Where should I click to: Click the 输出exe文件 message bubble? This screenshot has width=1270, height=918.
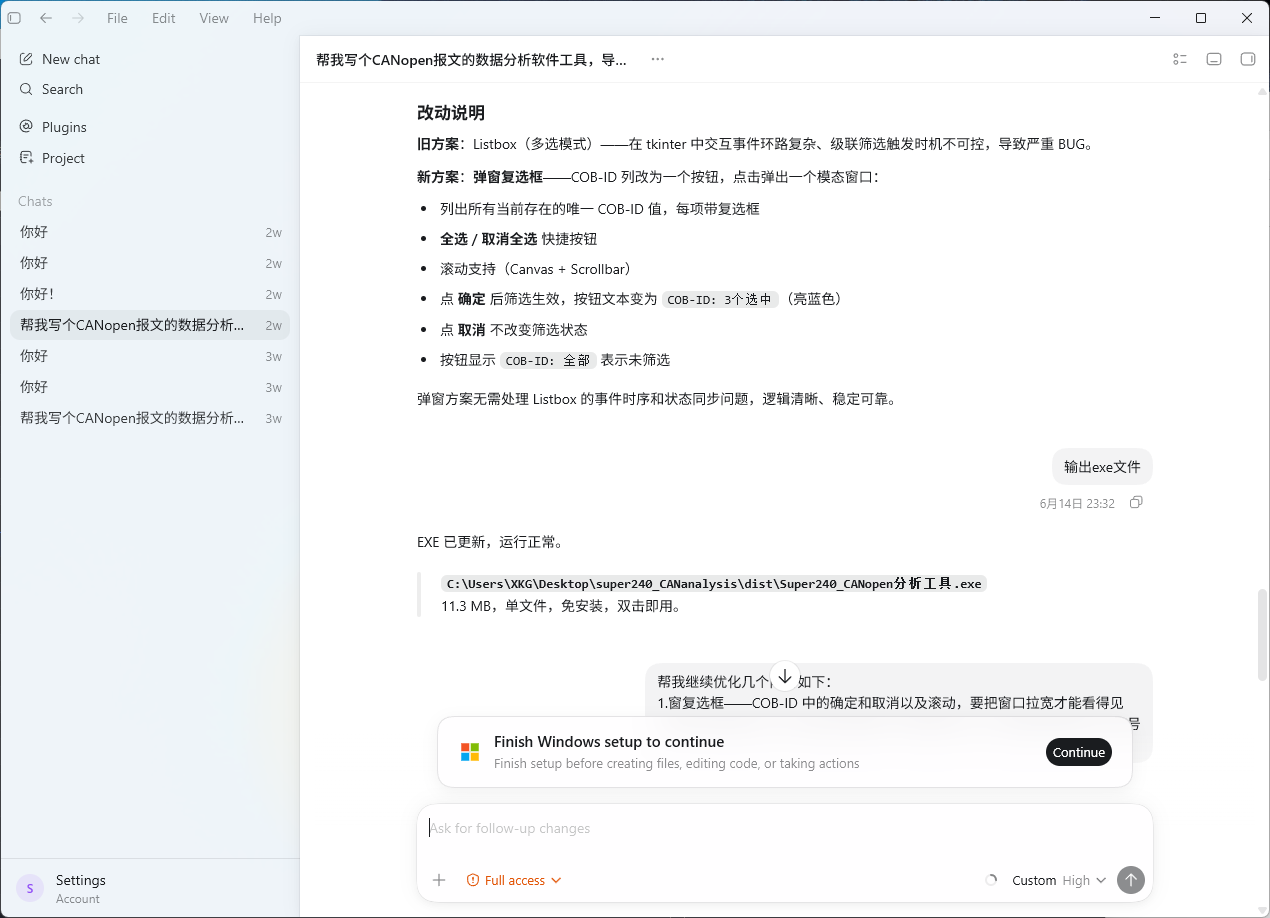click(x=1102, y=467)
